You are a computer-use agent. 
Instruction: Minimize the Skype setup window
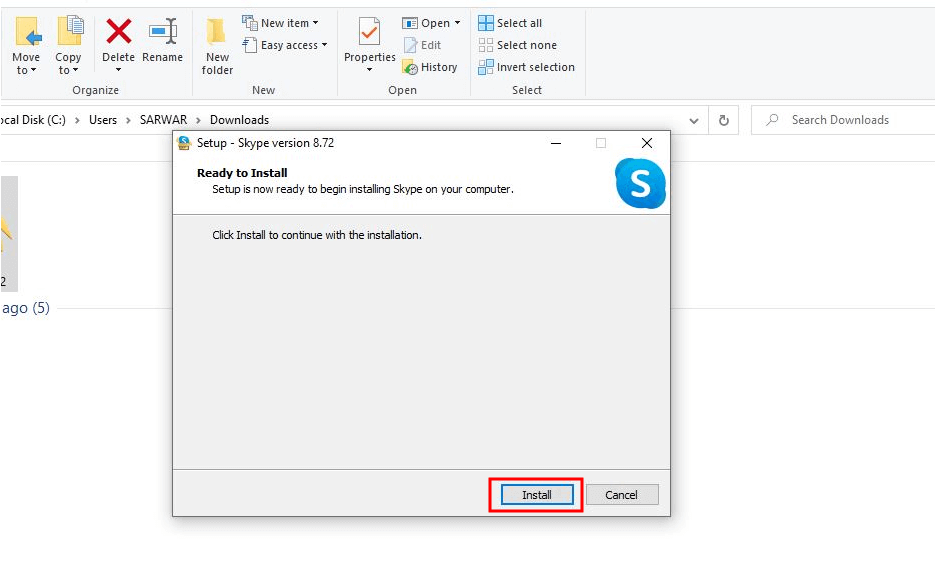pos(556,143)
